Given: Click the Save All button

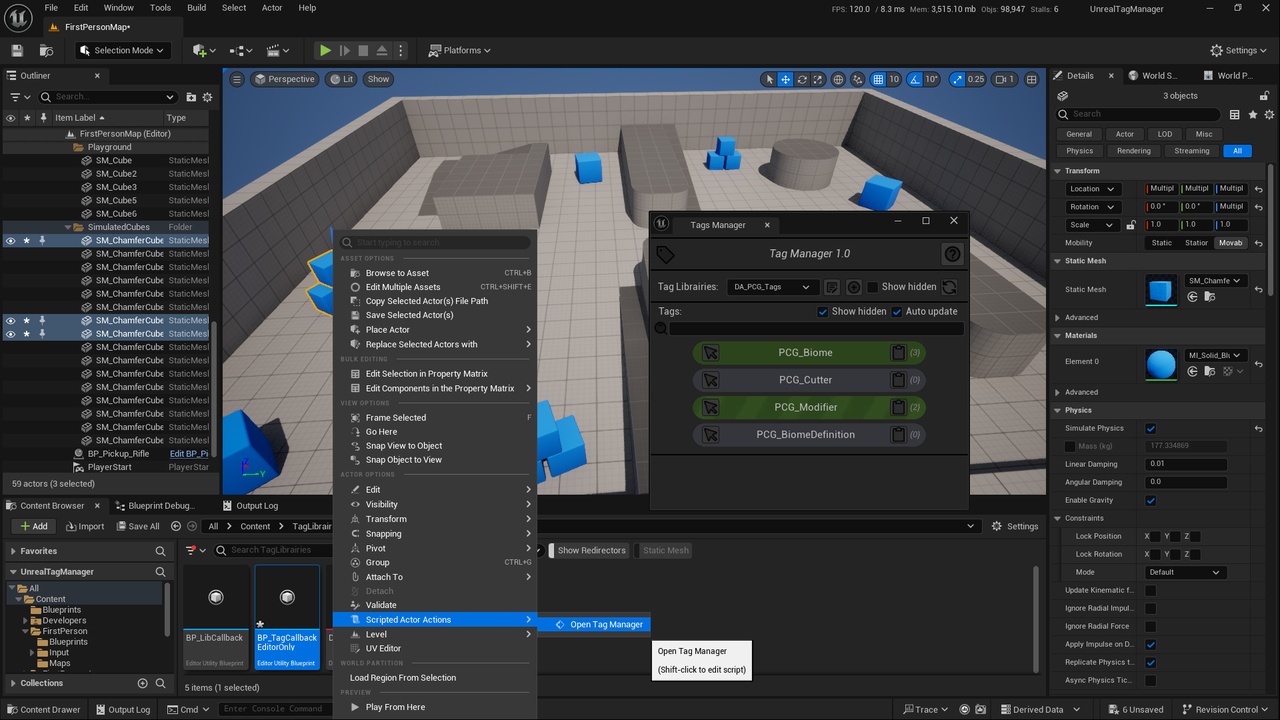Looking at the screenshot, I should [x=137, y=526].
